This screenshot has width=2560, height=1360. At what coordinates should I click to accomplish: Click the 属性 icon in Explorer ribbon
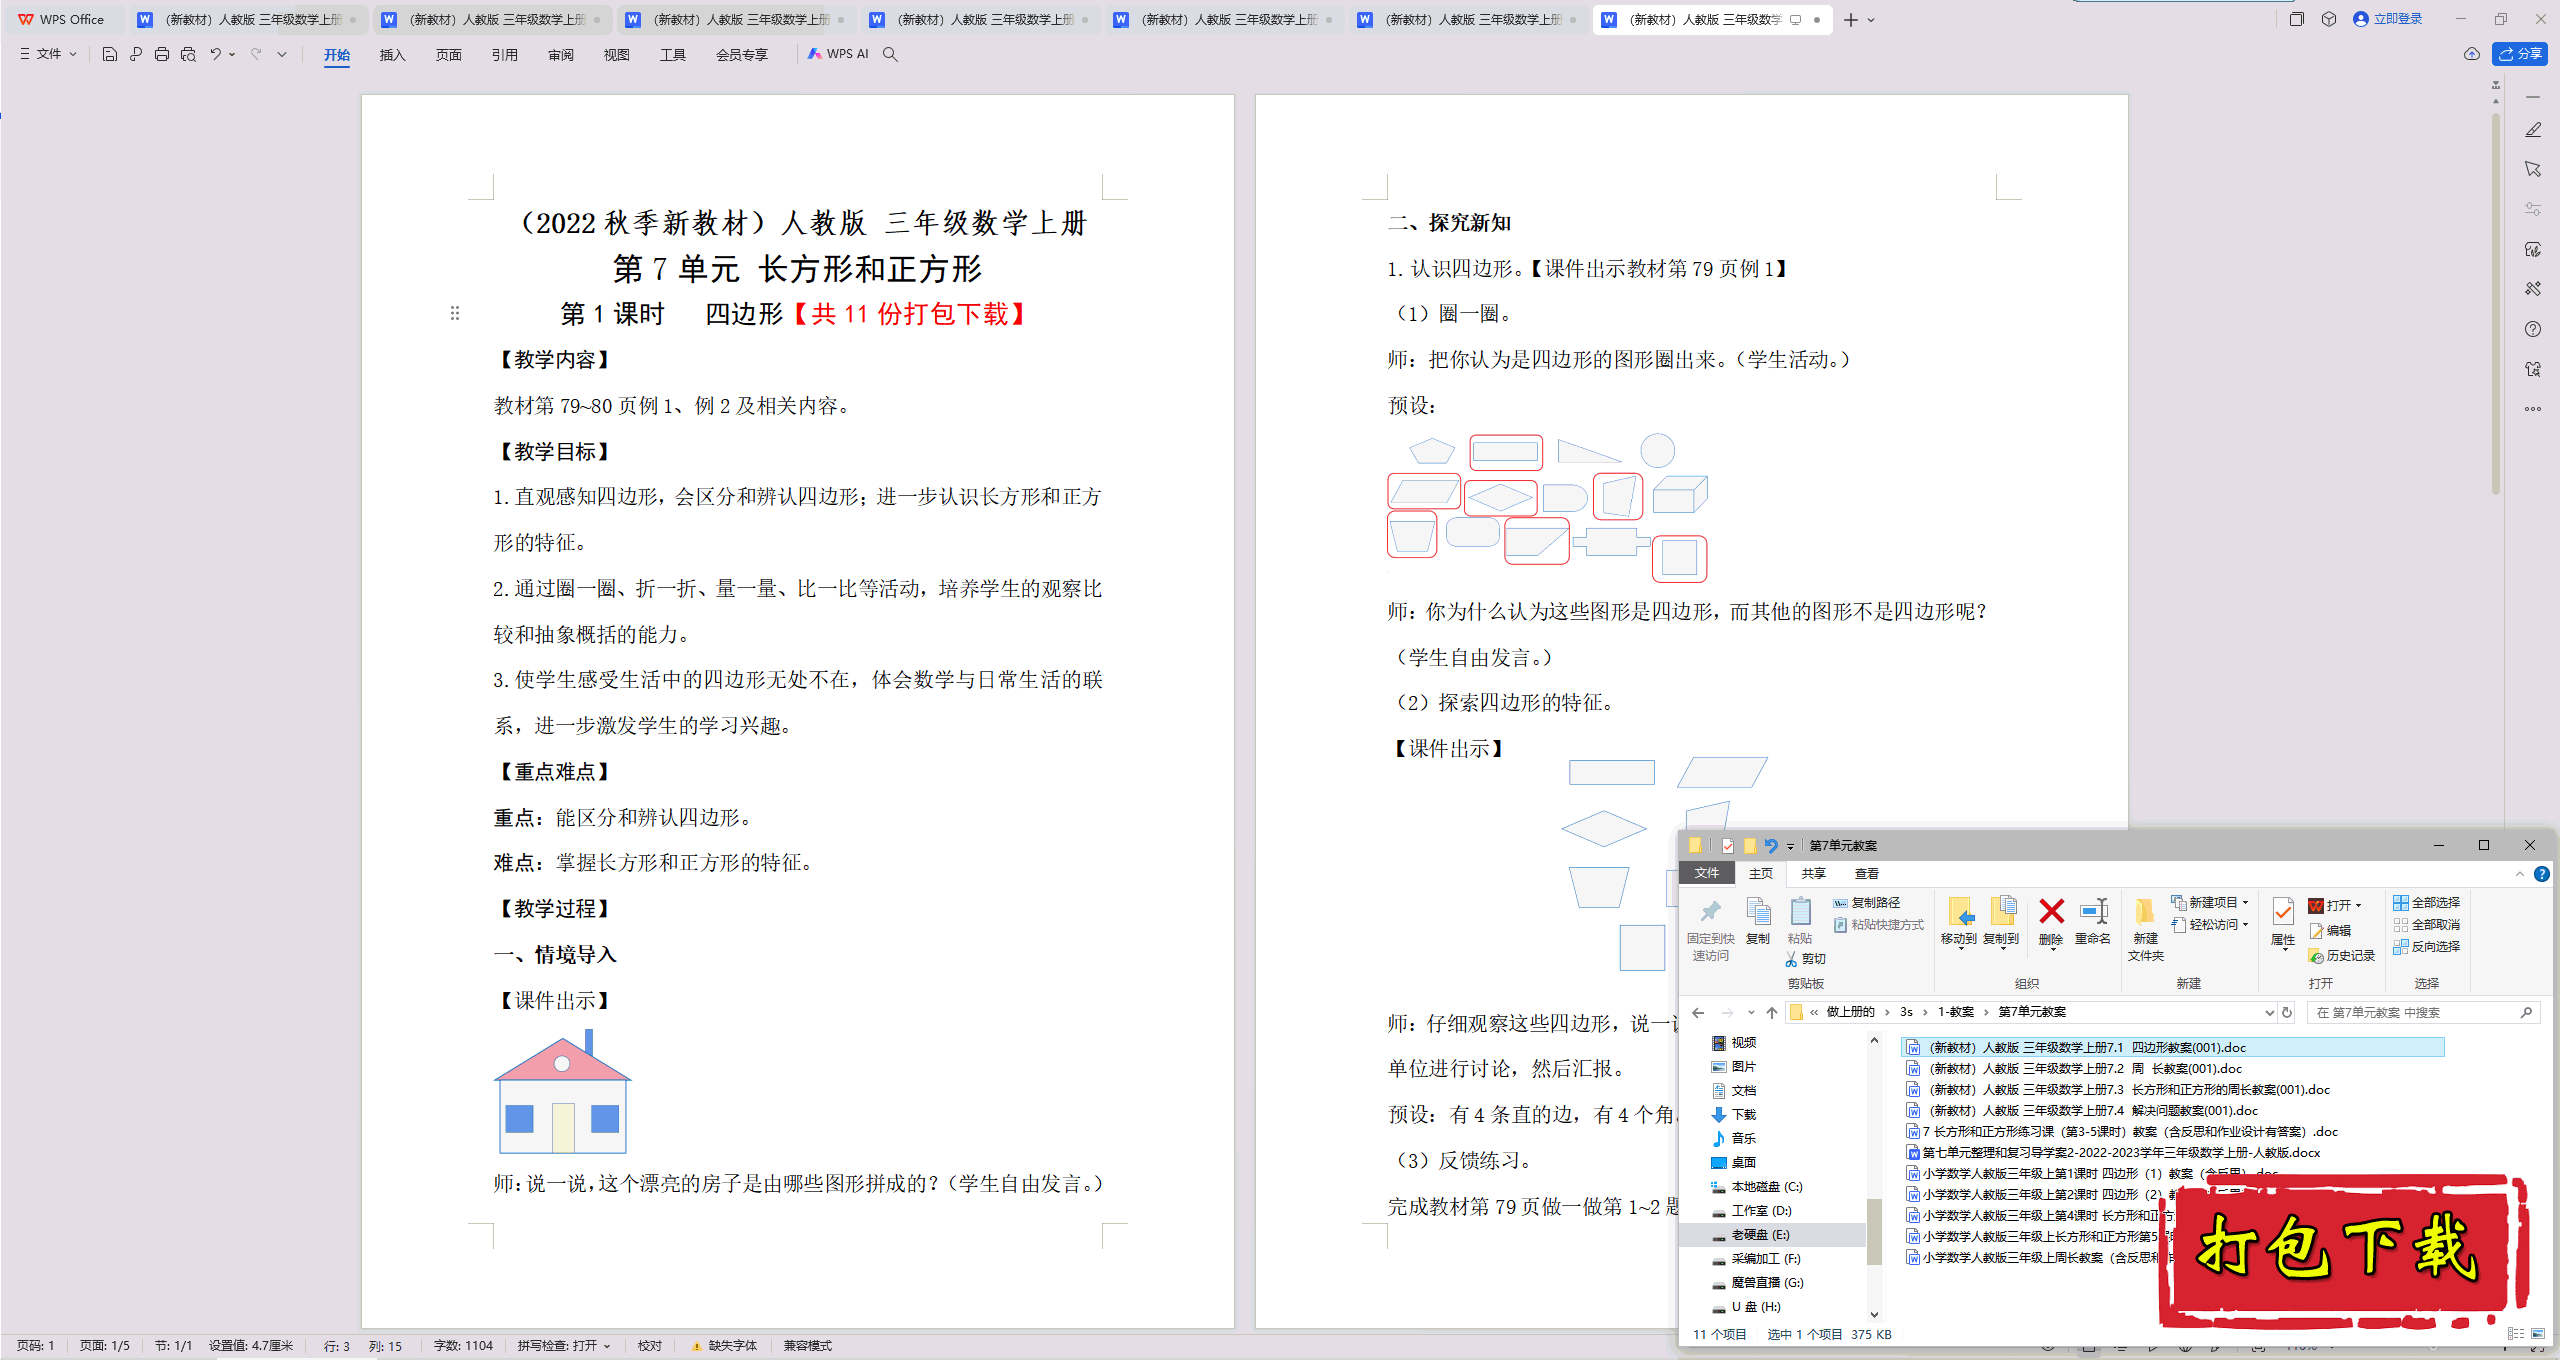pyautogui.click(x=2283, y=921)
